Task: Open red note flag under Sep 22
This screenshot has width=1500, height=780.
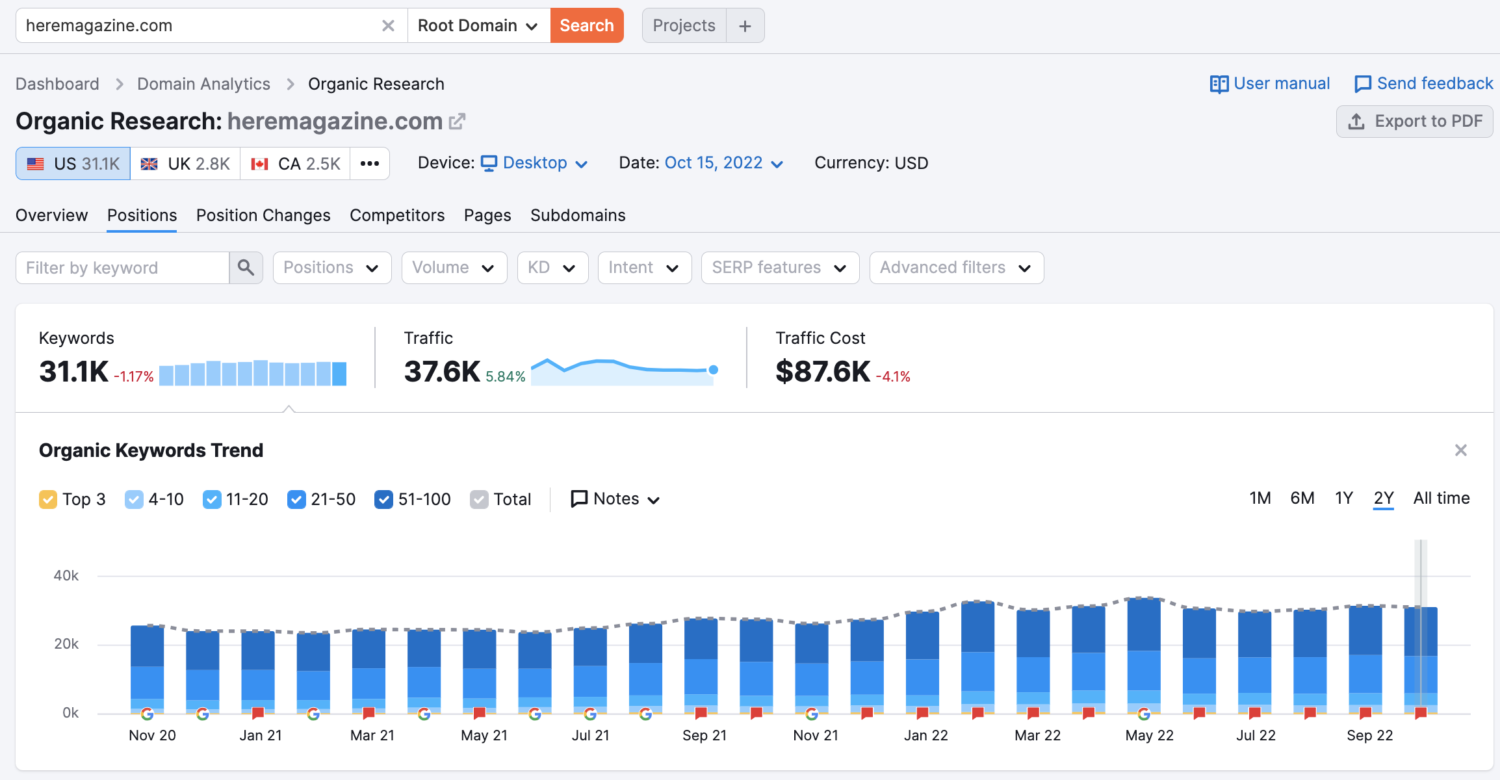Action: click(x=1365, y=713)
